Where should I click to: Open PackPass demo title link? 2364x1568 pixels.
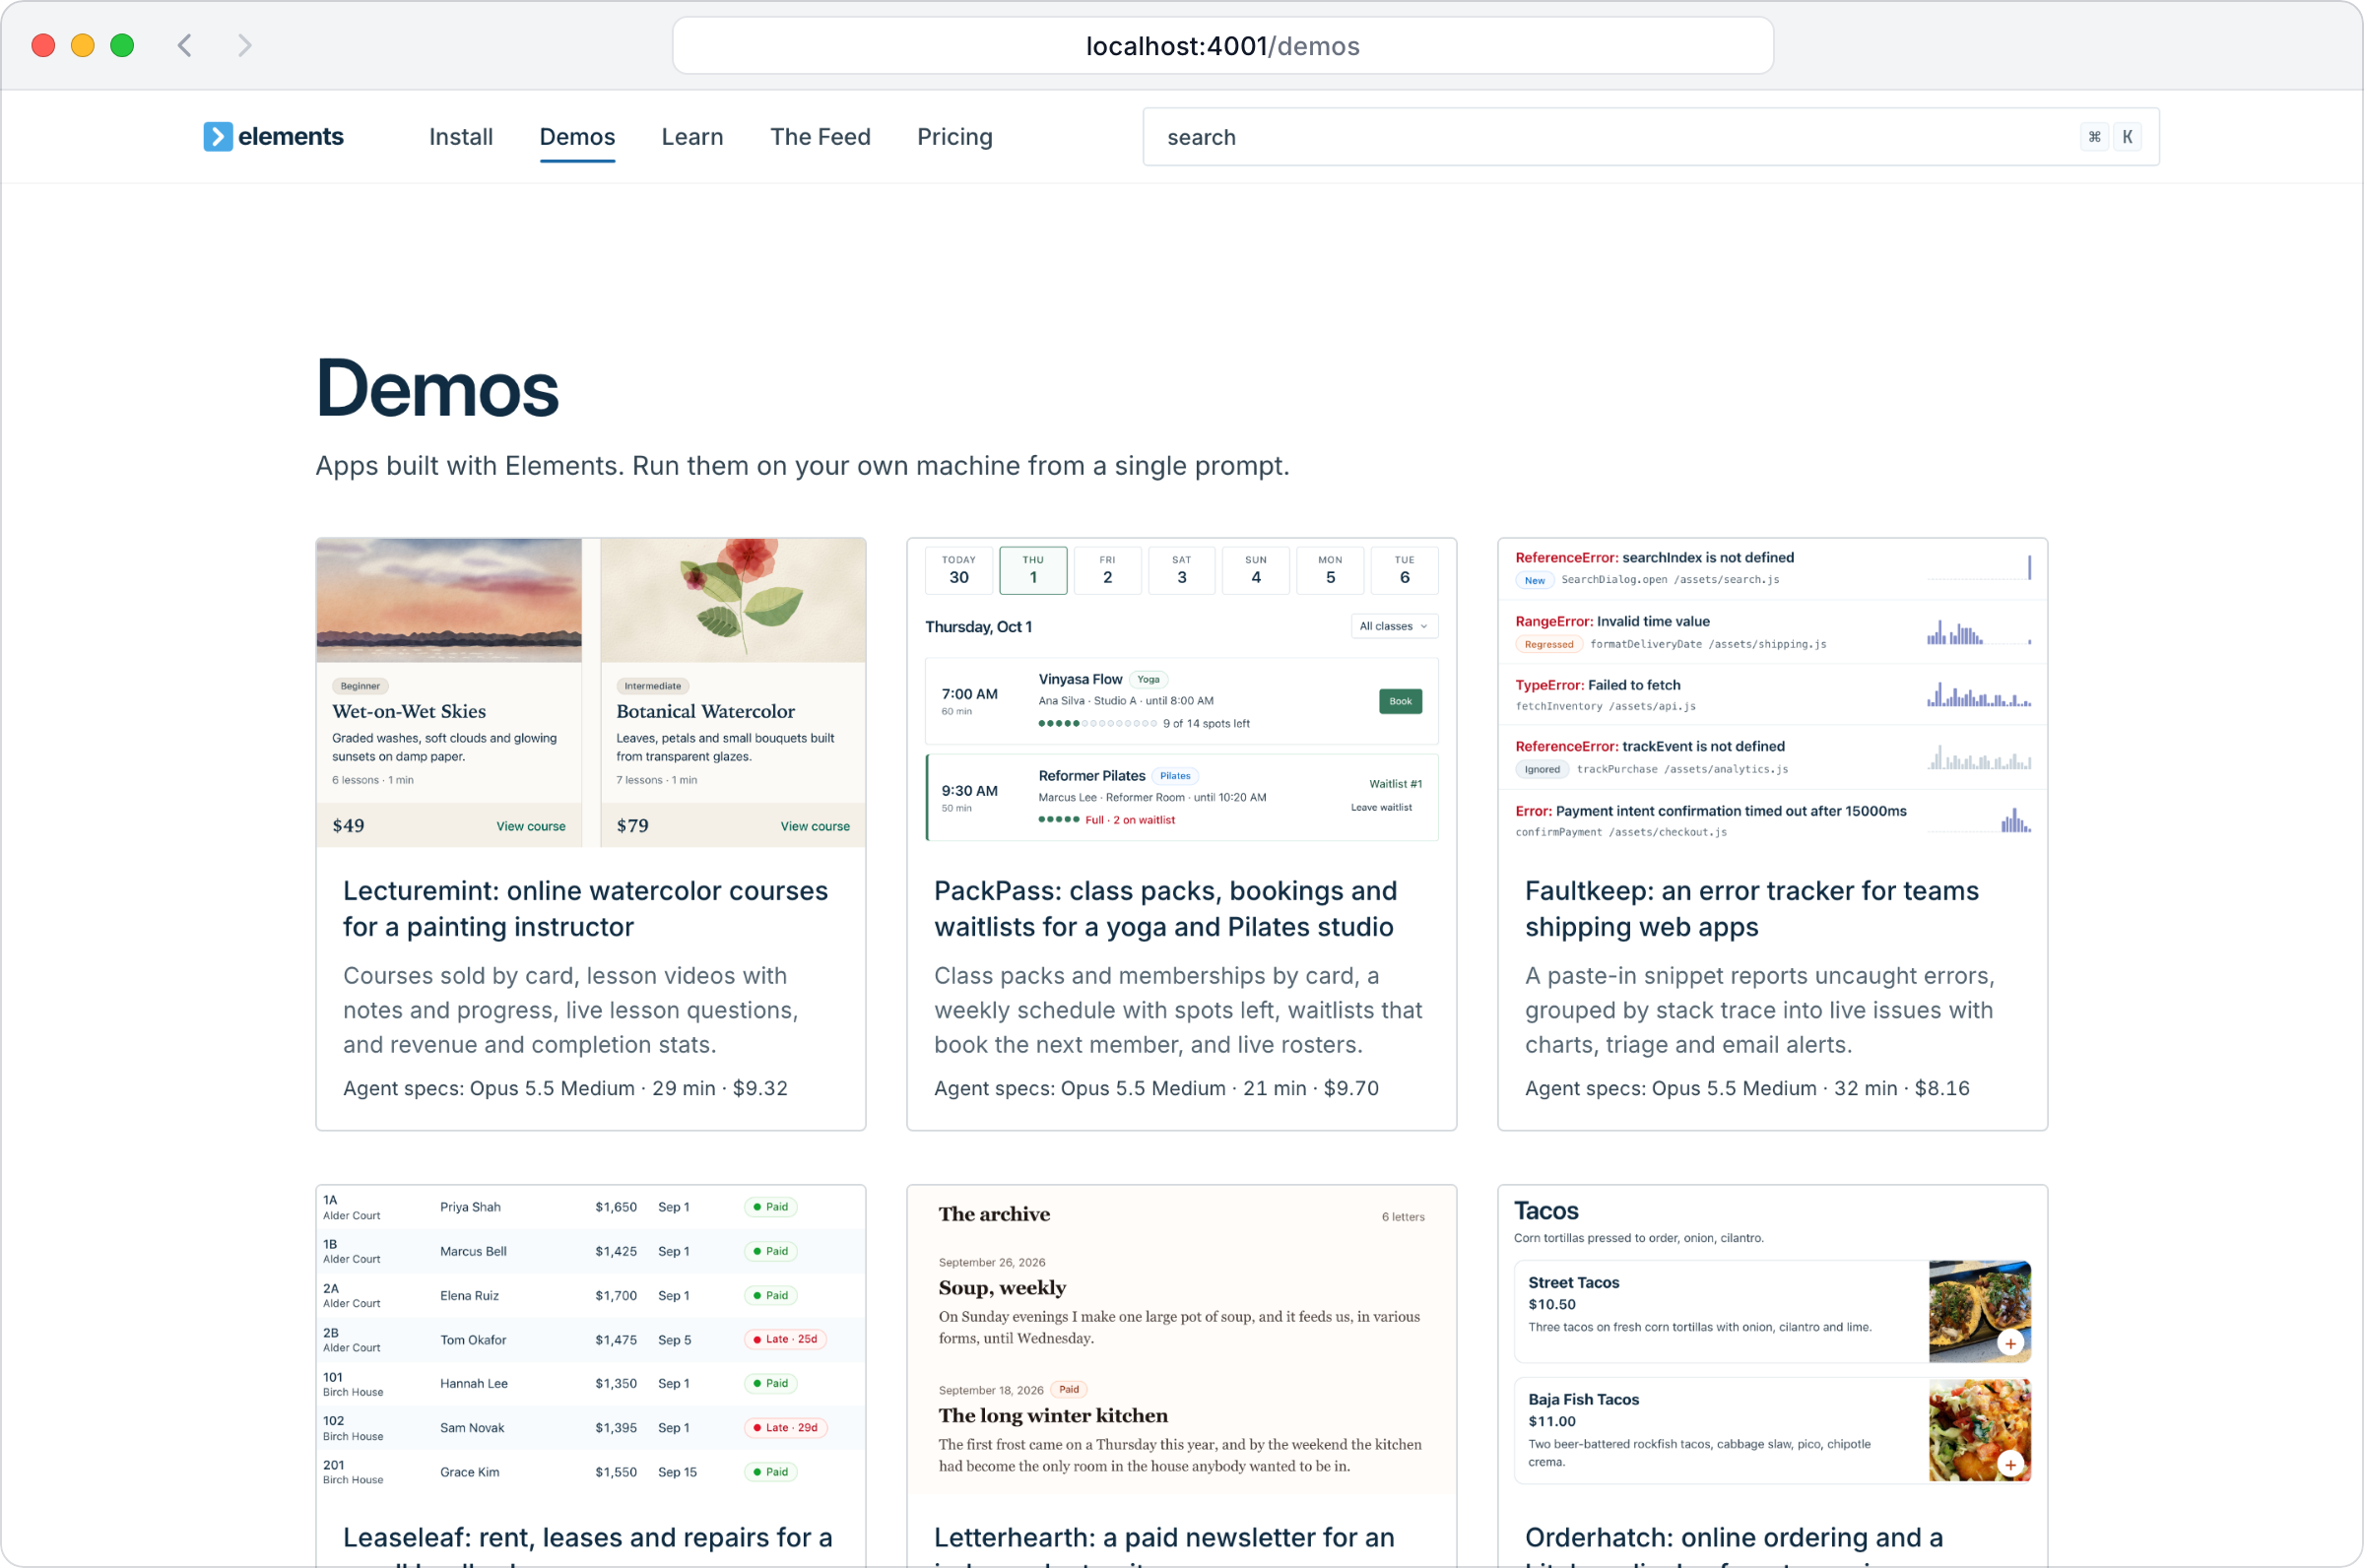click(1165, 909)
